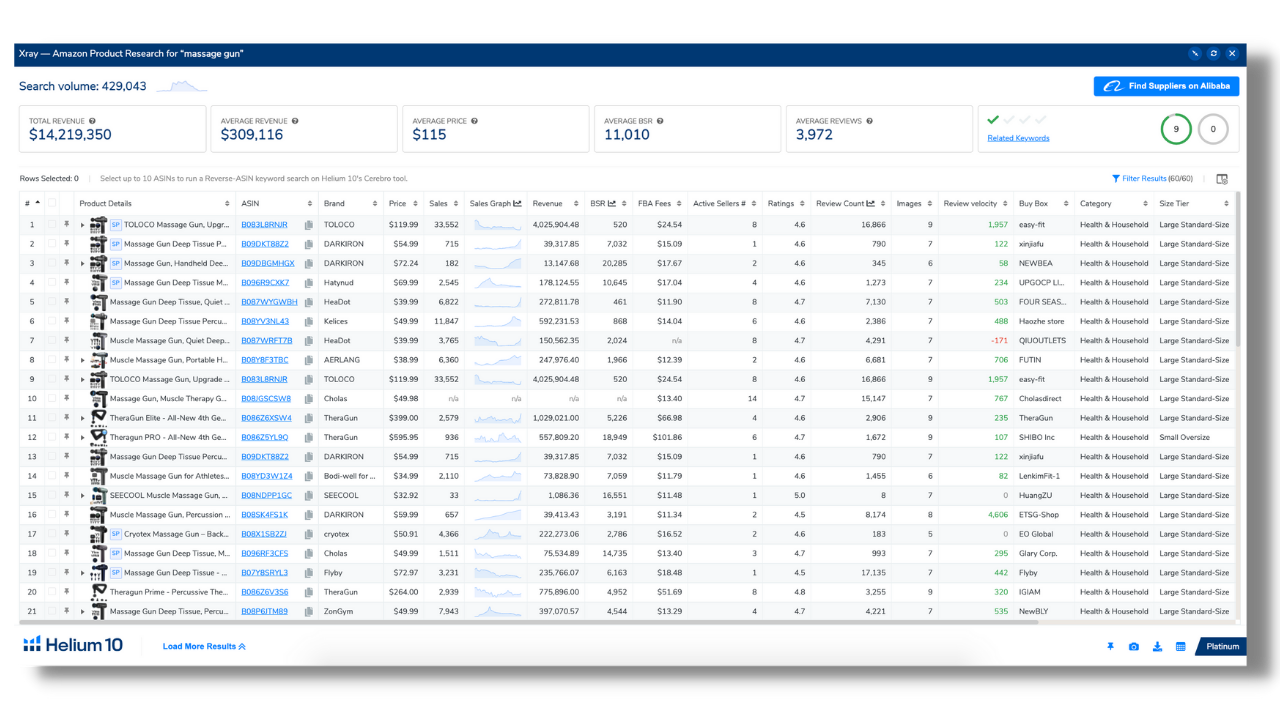The image size is (1280, 720).
Task: Click Find Suppliers on Alibaba button
Action: [1166, 86]
